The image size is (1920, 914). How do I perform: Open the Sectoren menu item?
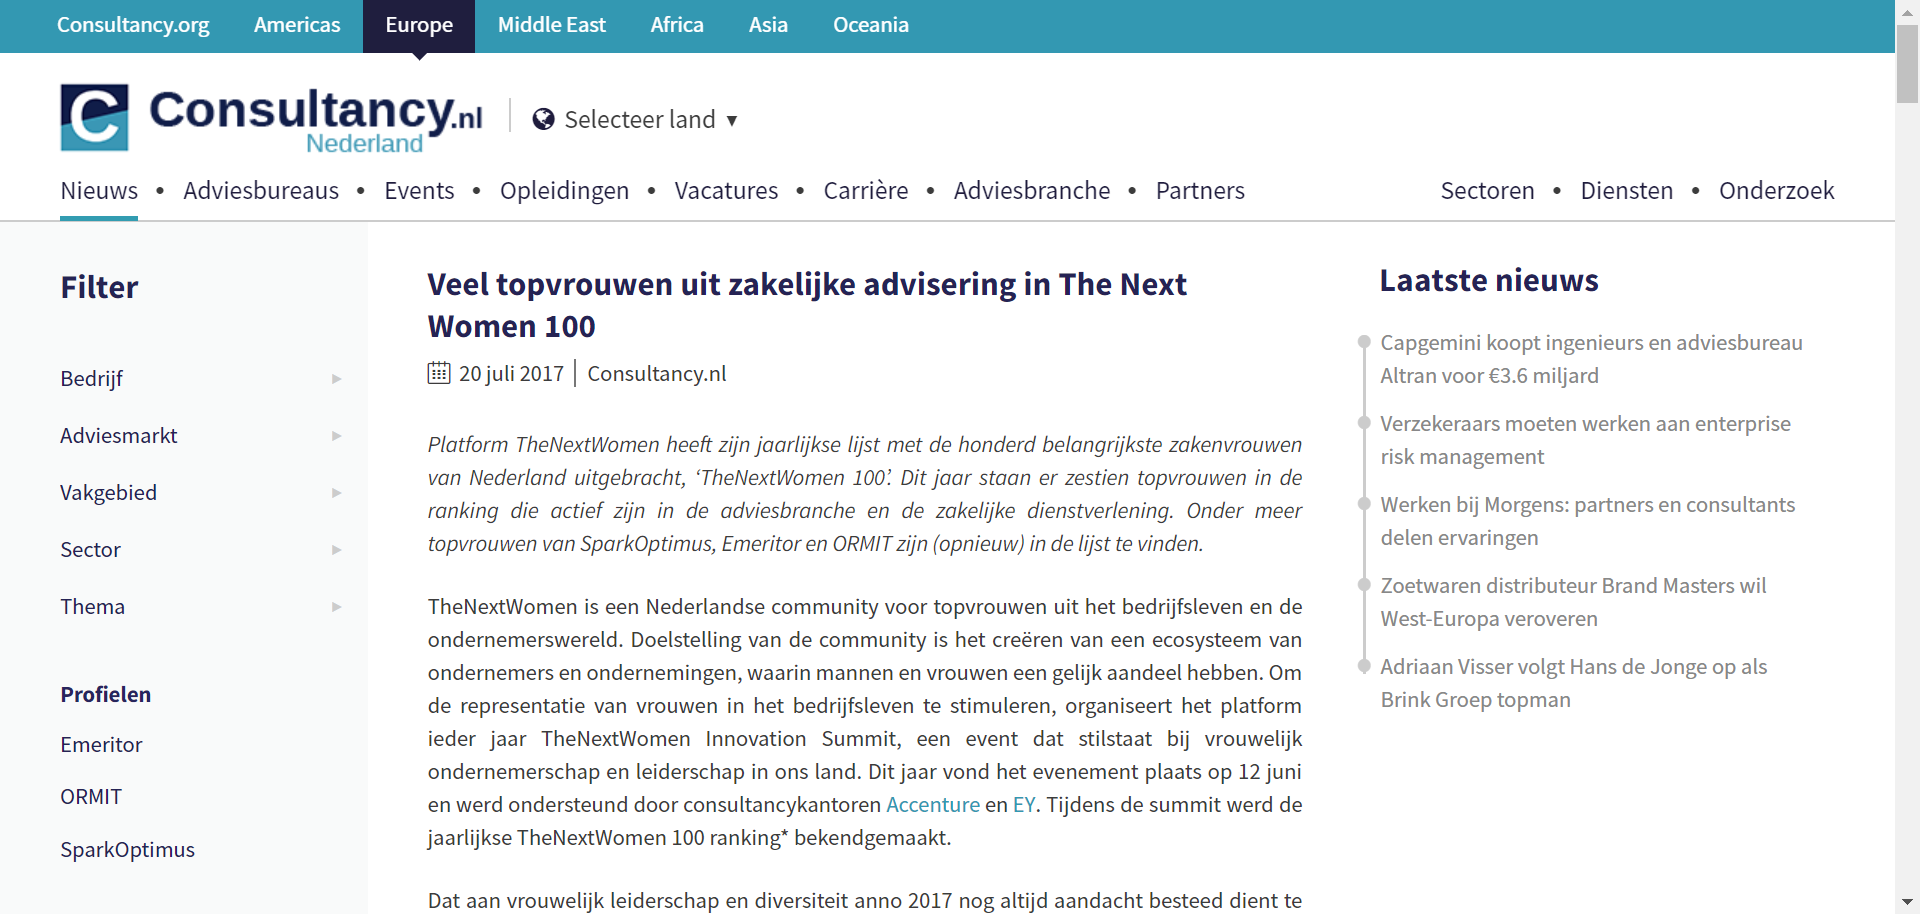[1487, 191]
